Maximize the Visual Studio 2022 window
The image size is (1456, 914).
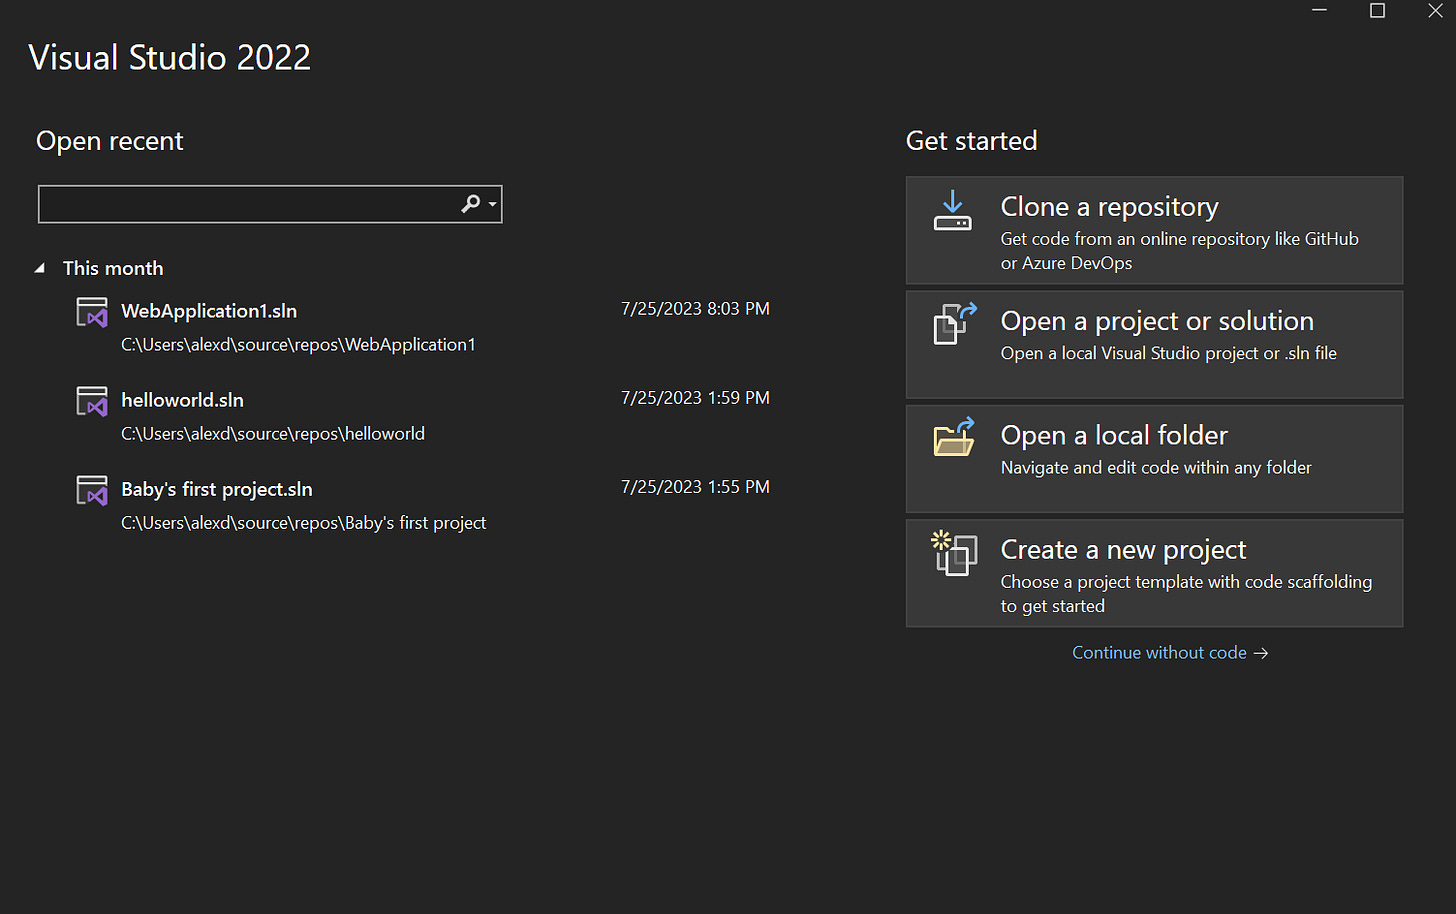(1377, 10)
